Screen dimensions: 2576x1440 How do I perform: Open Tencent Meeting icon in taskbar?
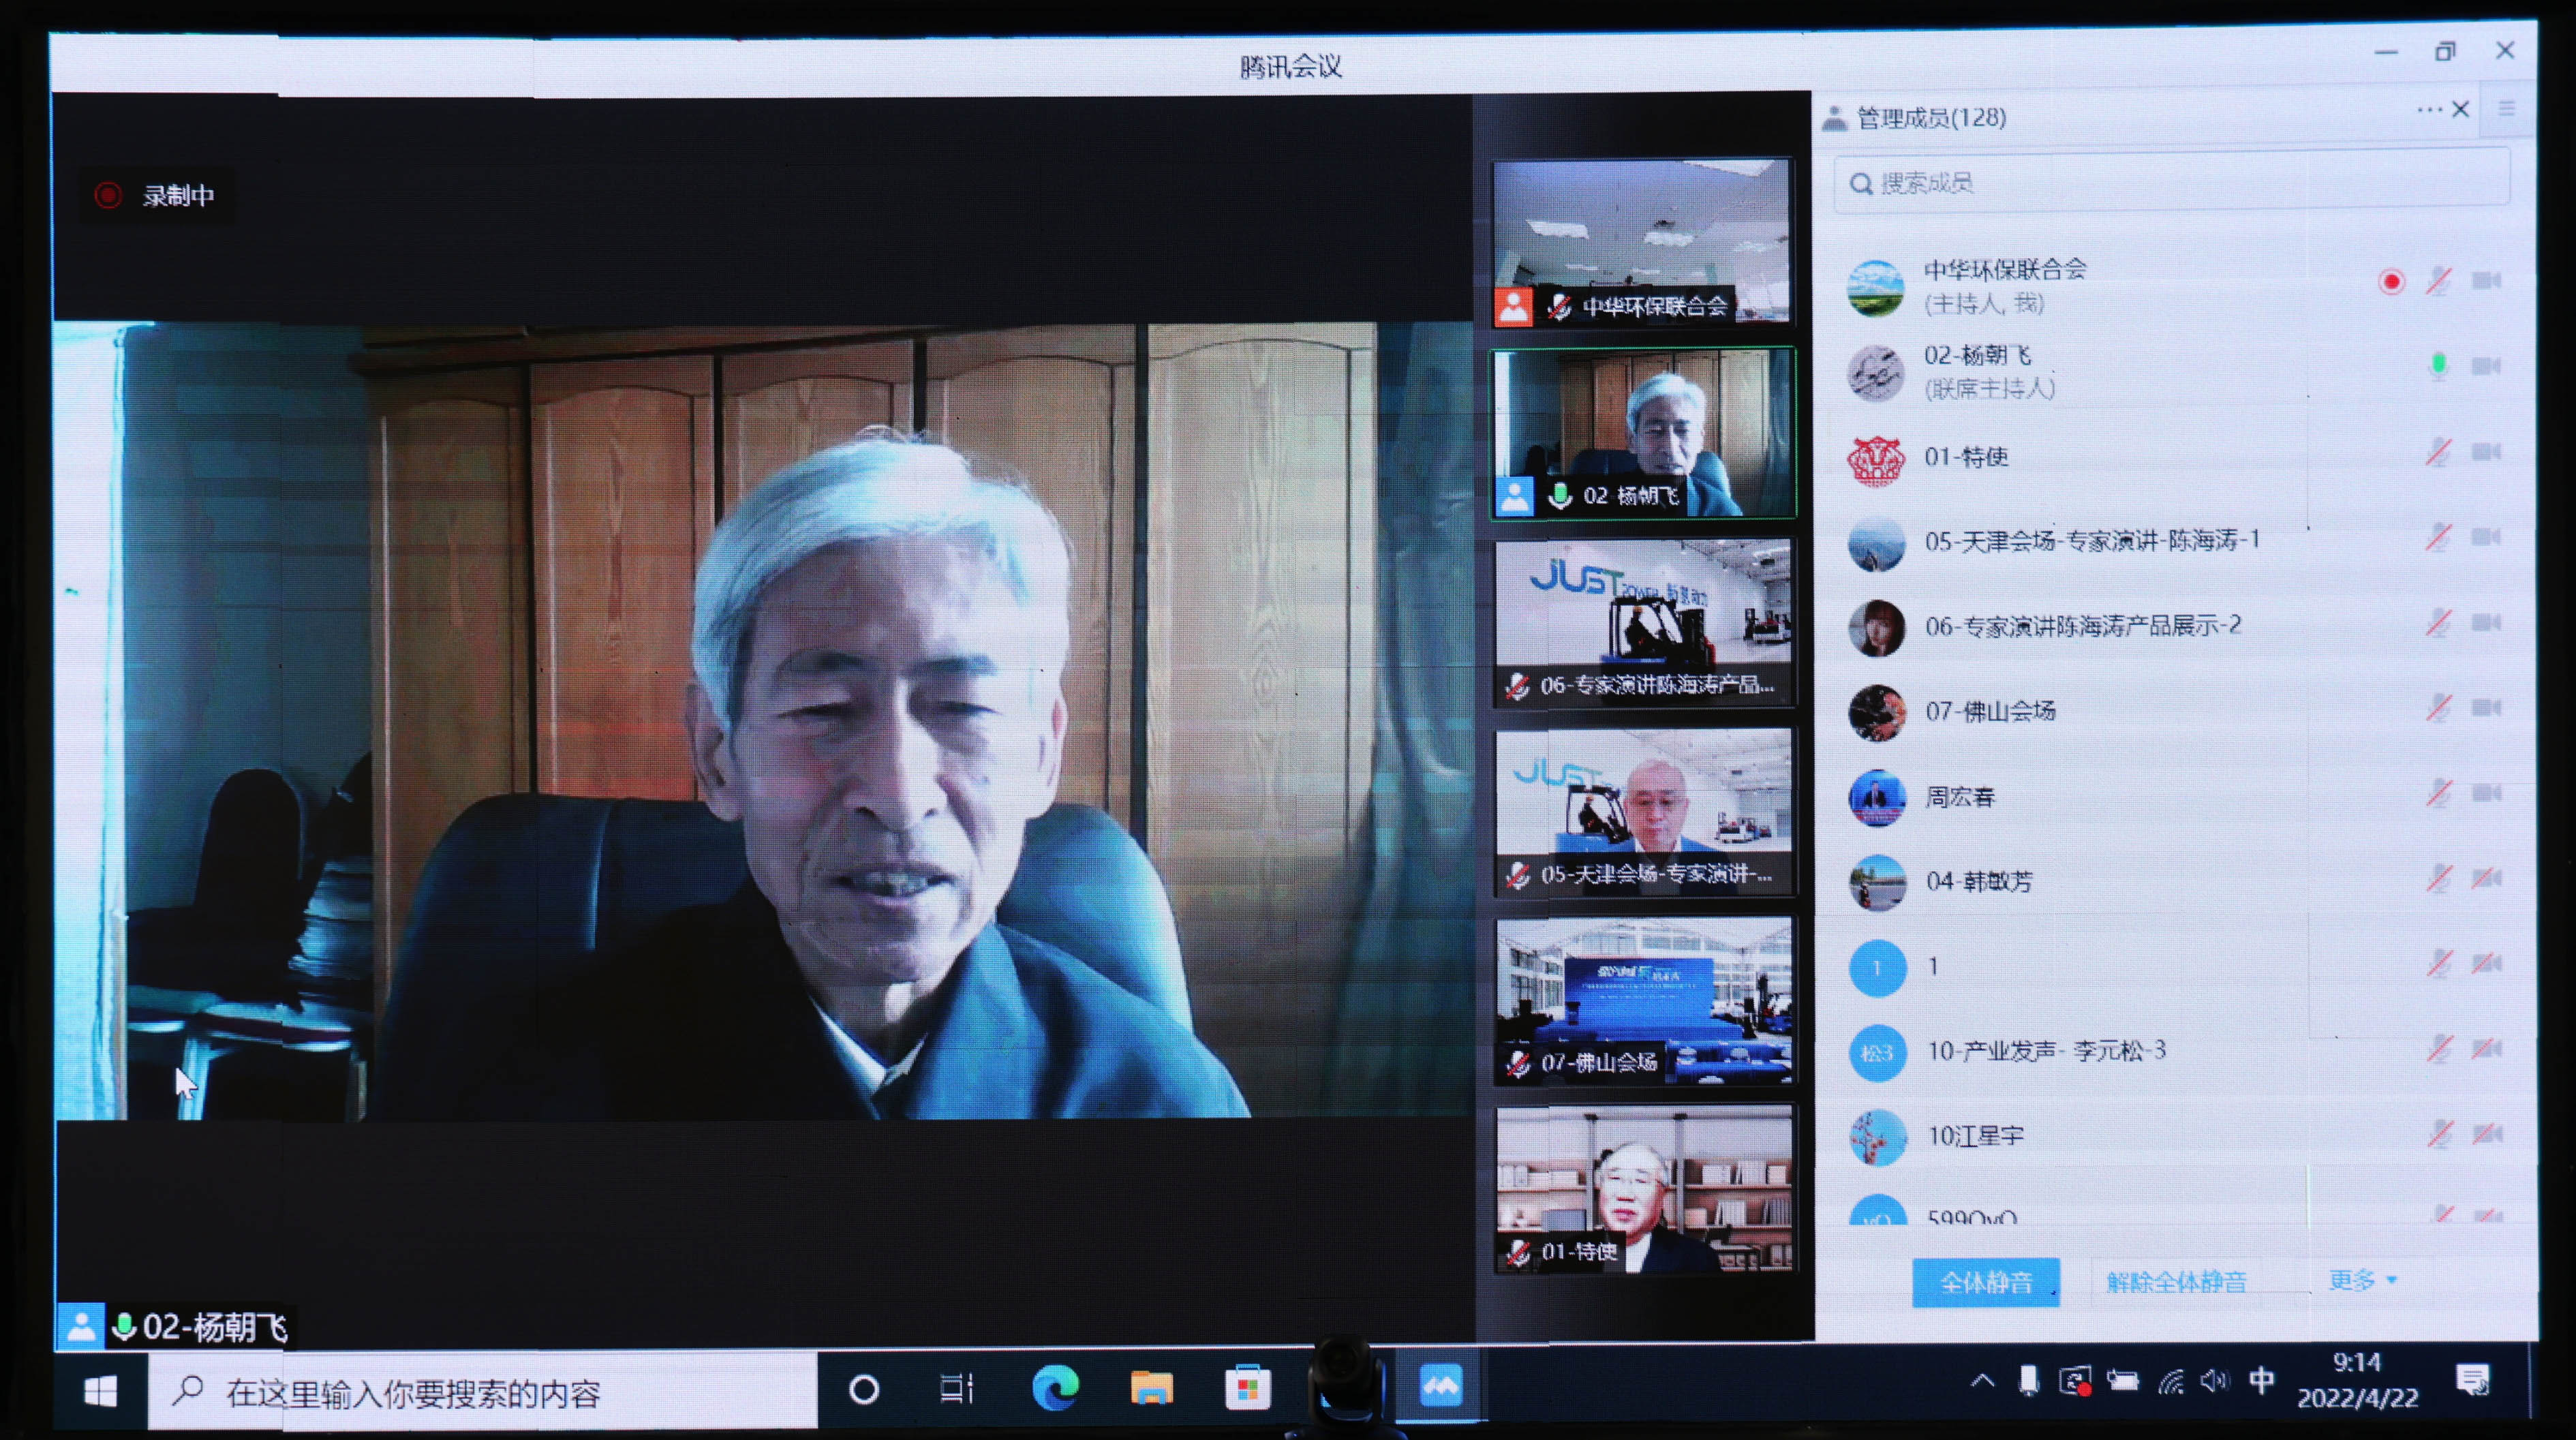[1440, 1386]
